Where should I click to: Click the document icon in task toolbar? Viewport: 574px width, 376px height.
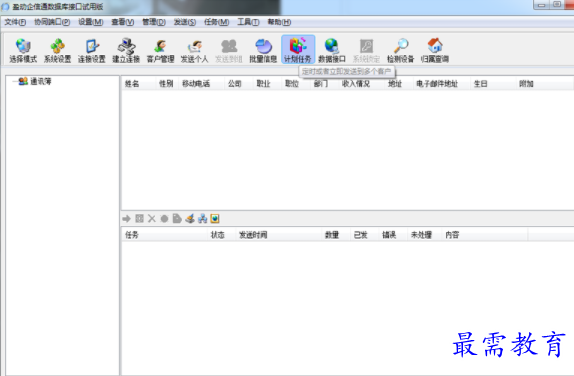177,219
